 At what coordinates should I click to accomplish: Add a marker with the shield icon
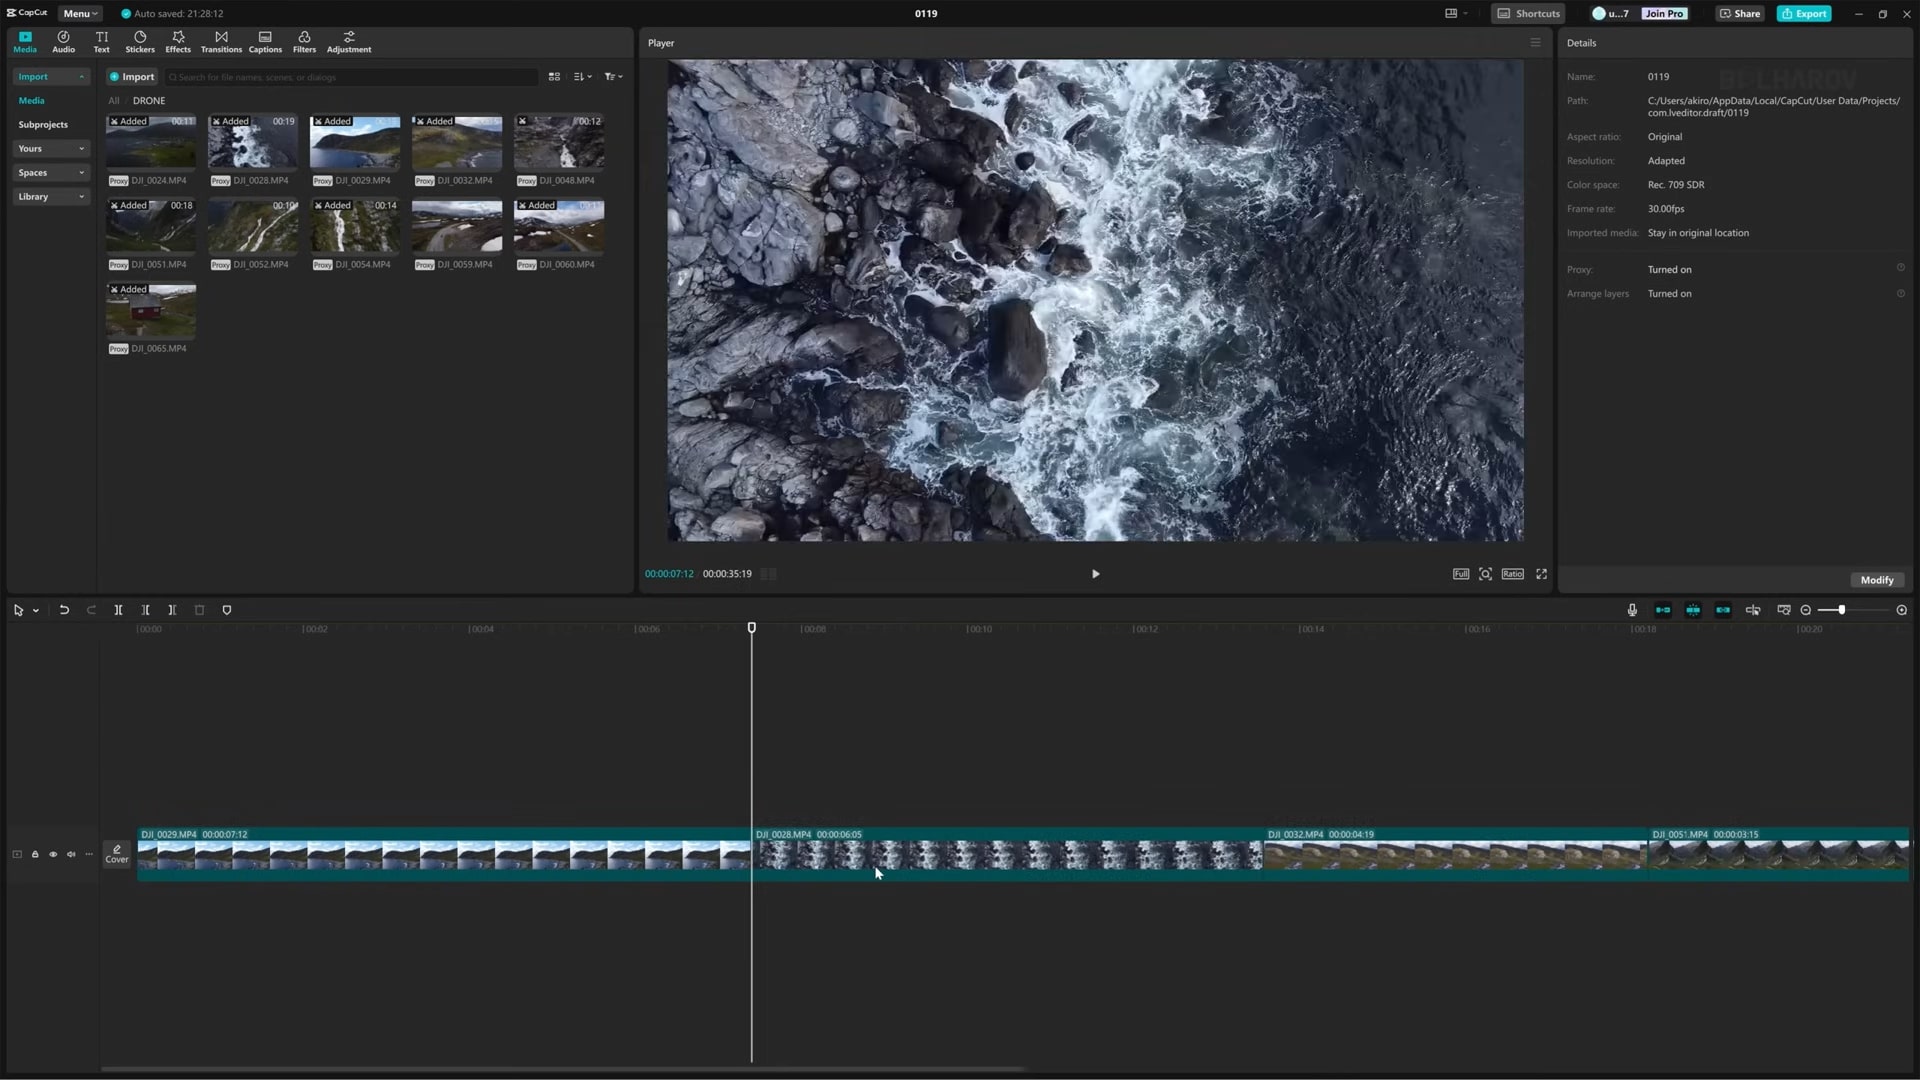tap(227, 610)
